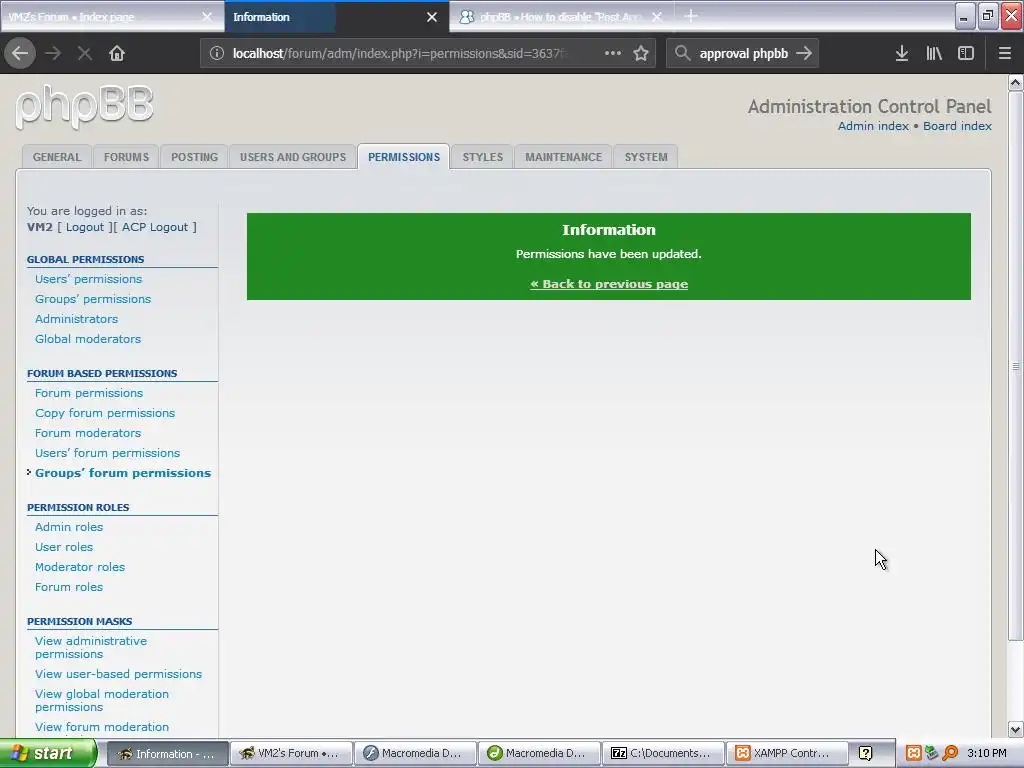Open Admin roles link
Image resolution: width=1024 pixels, height=768 pixels.
click(69, 526)
